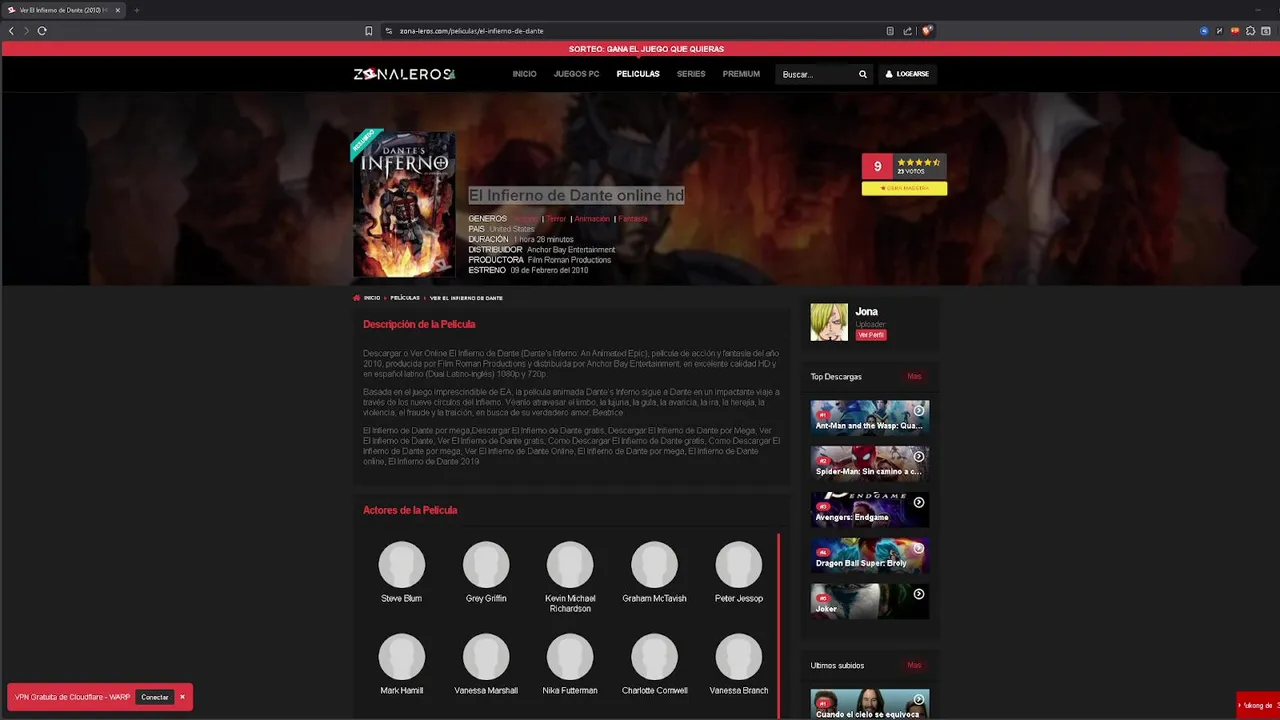This screenshot has height=720, width=1280.
Task: Click the play icon on Spider-Man card
Action: 919,457
